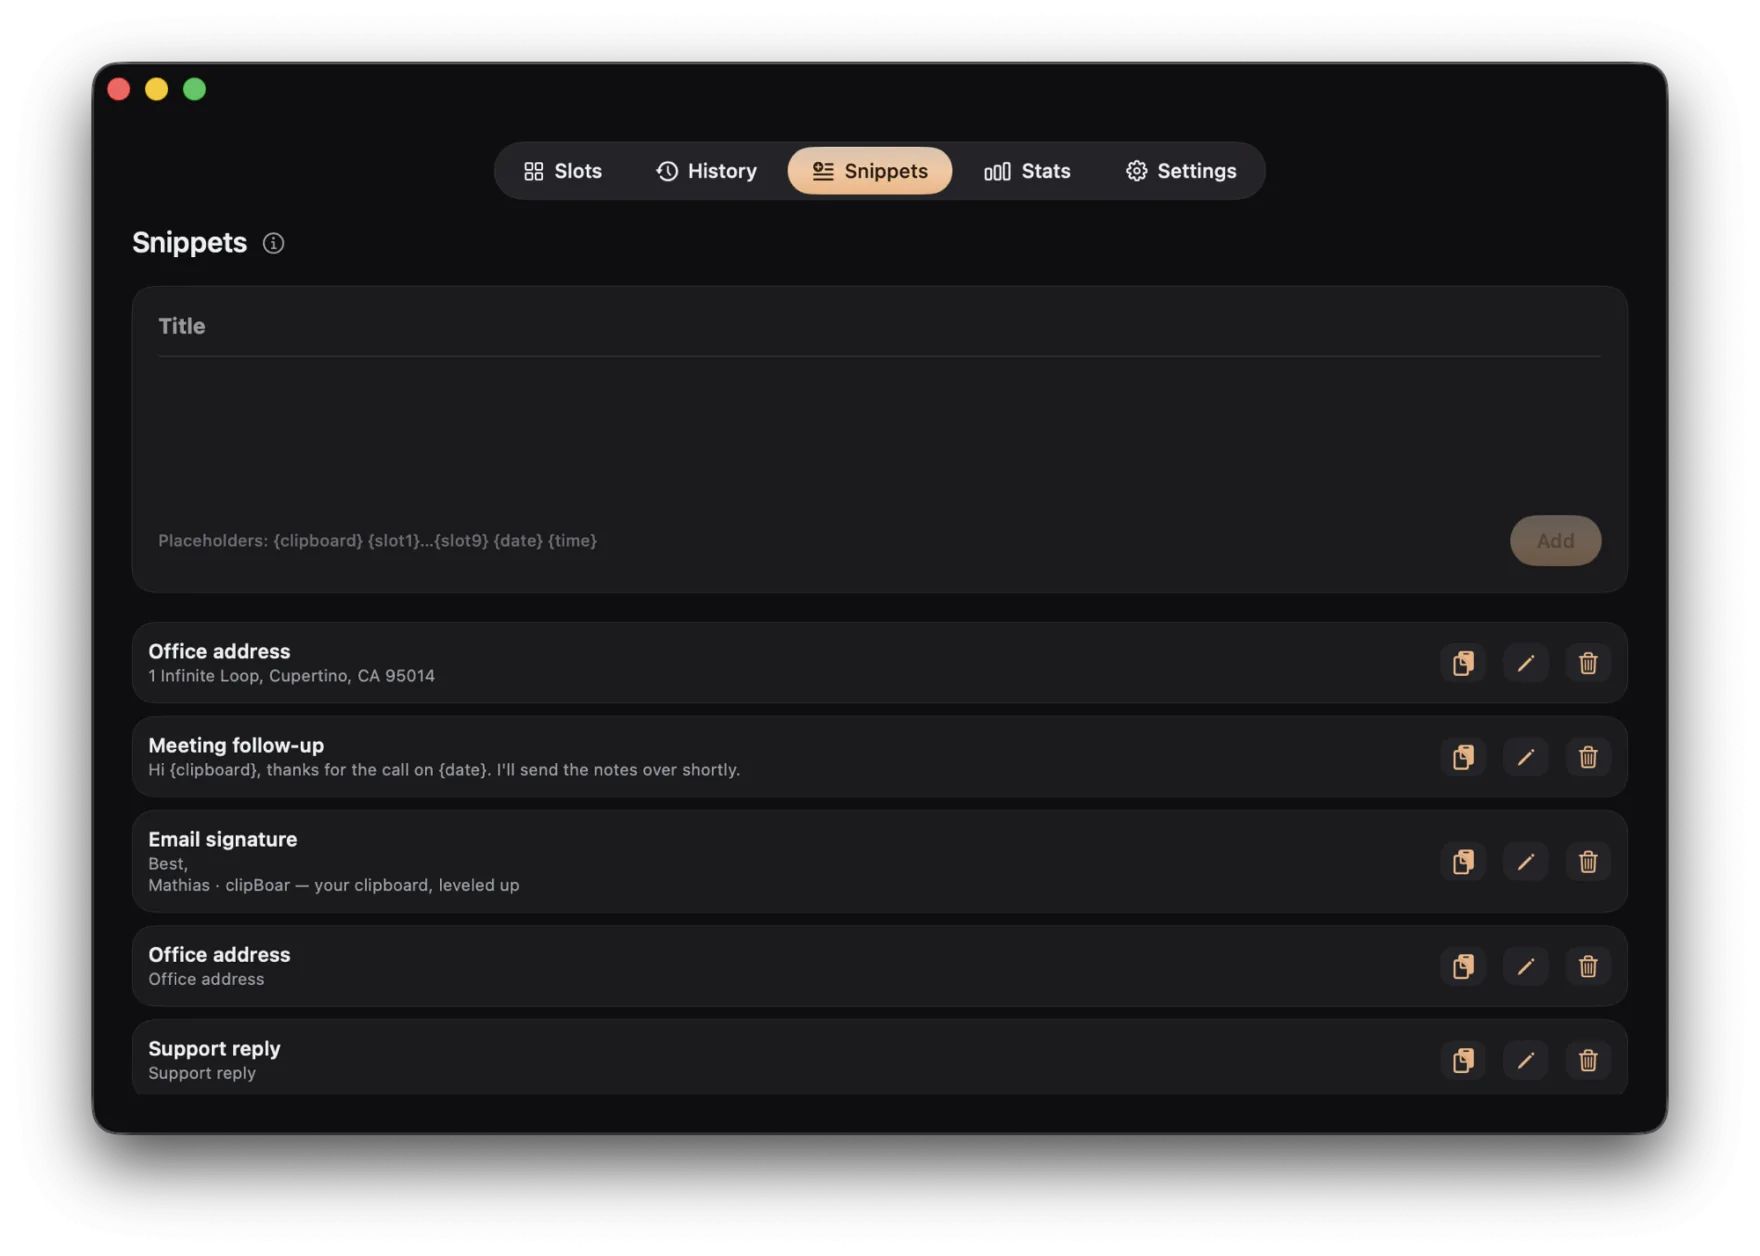Close the window with the red button
Screen dimensions: 1760x1256
pyautogui.click(x=119, y=89)
